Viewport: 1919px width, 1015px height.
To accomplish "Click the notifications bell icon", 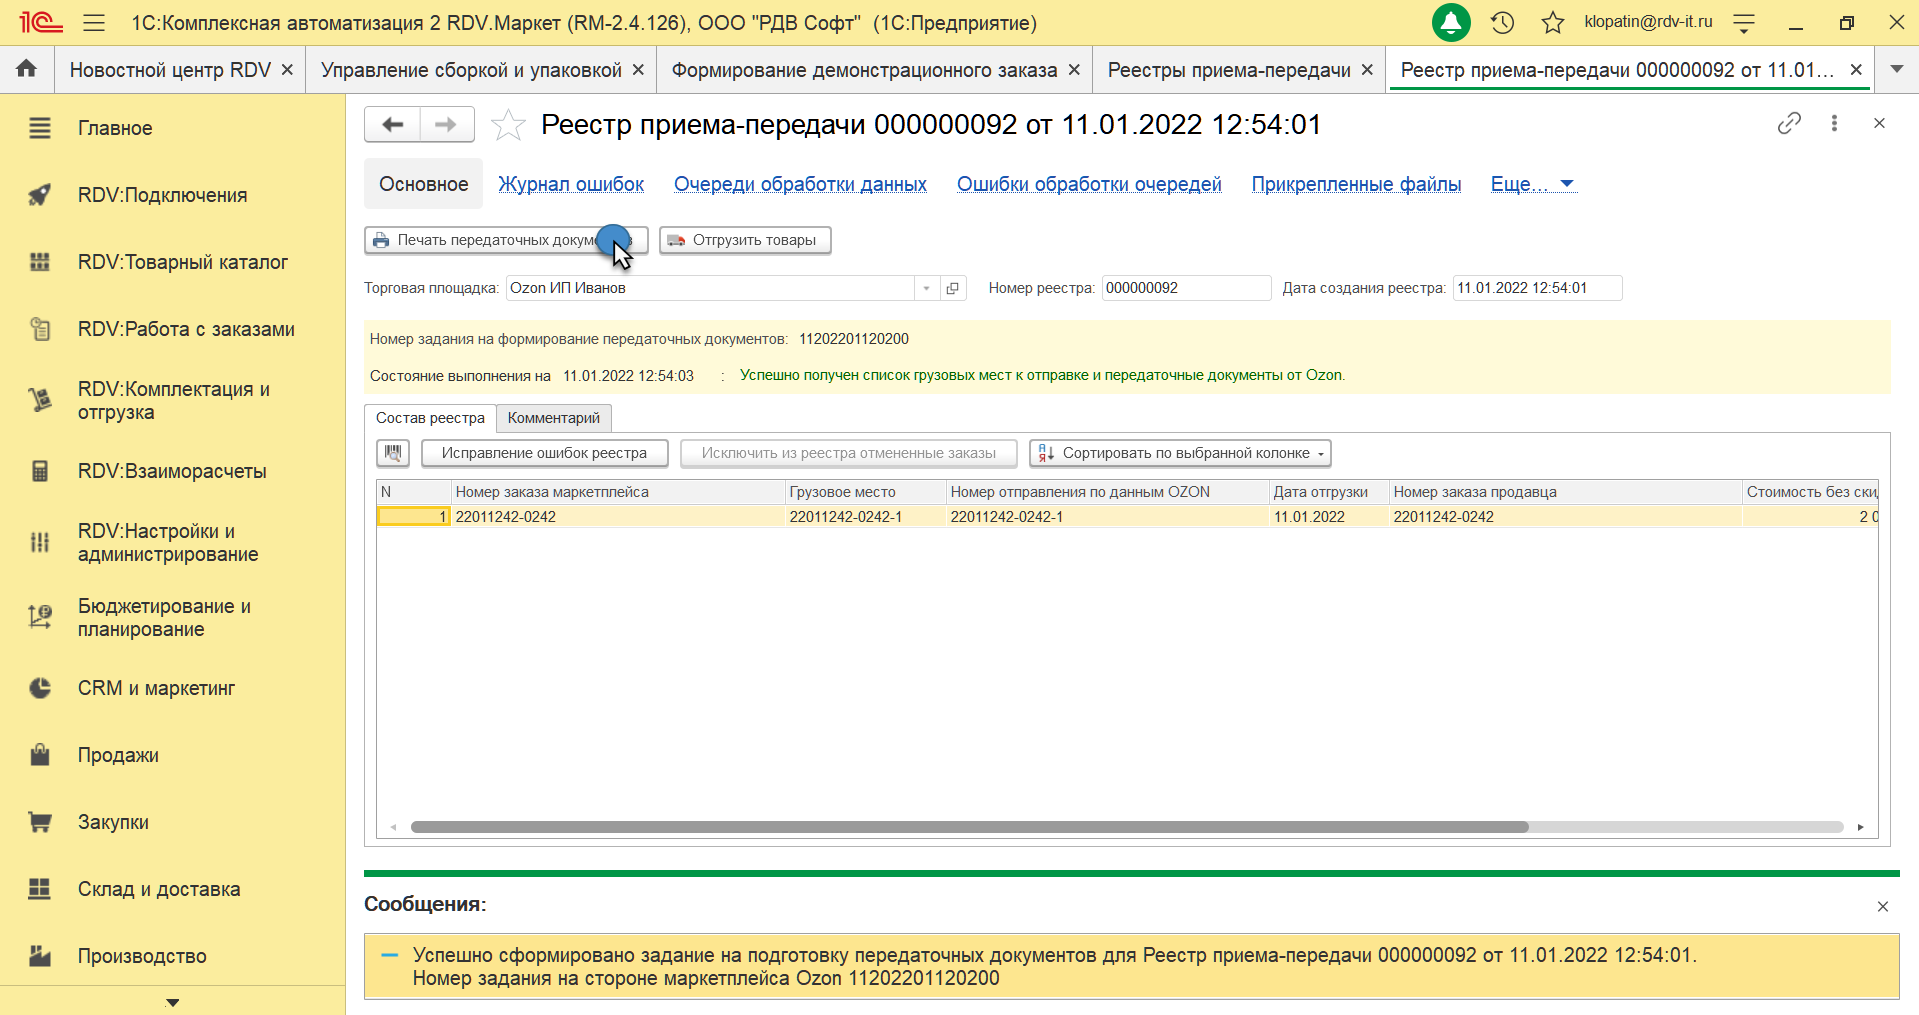I will pyautogui.click(x=1451, y=22).
